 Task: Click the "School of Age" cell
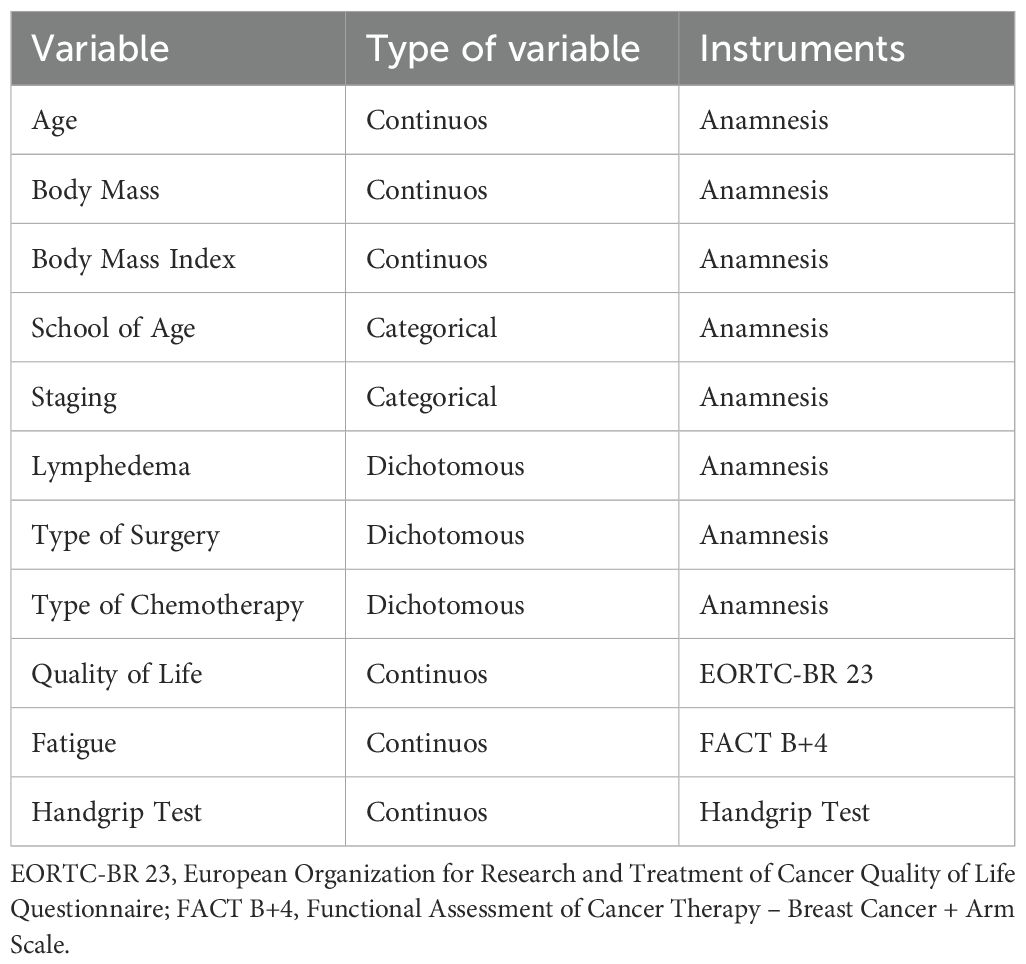click(113, 328)
